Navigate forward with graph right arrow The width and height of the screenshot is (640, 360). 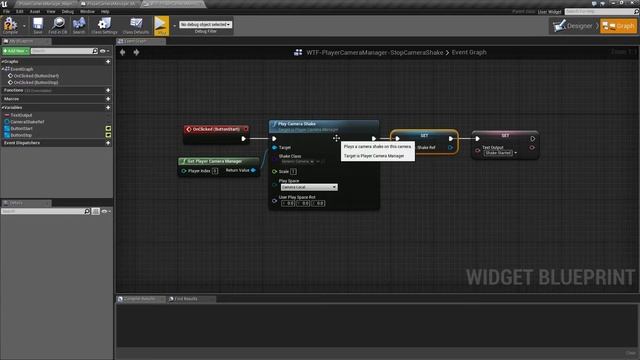[x=136, y=52]
